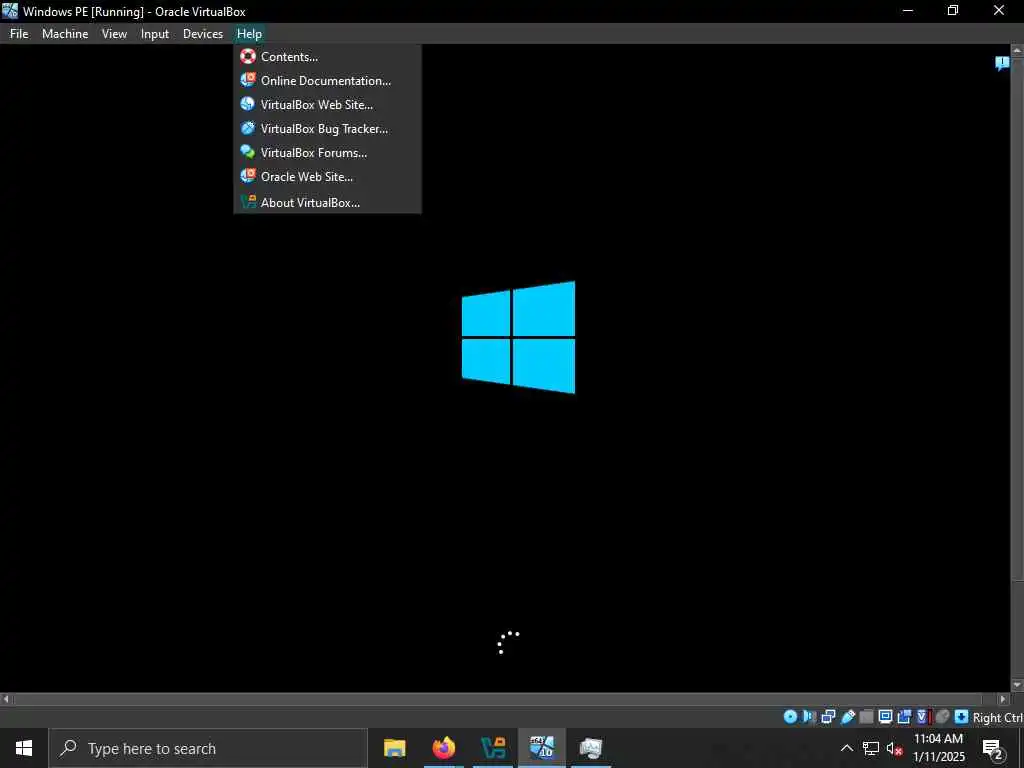Open the clock showing 11:04 AM
Image resolution: width=1024 pixels, height=768 pixels.
pyautogui.click(x=938, y=748)
